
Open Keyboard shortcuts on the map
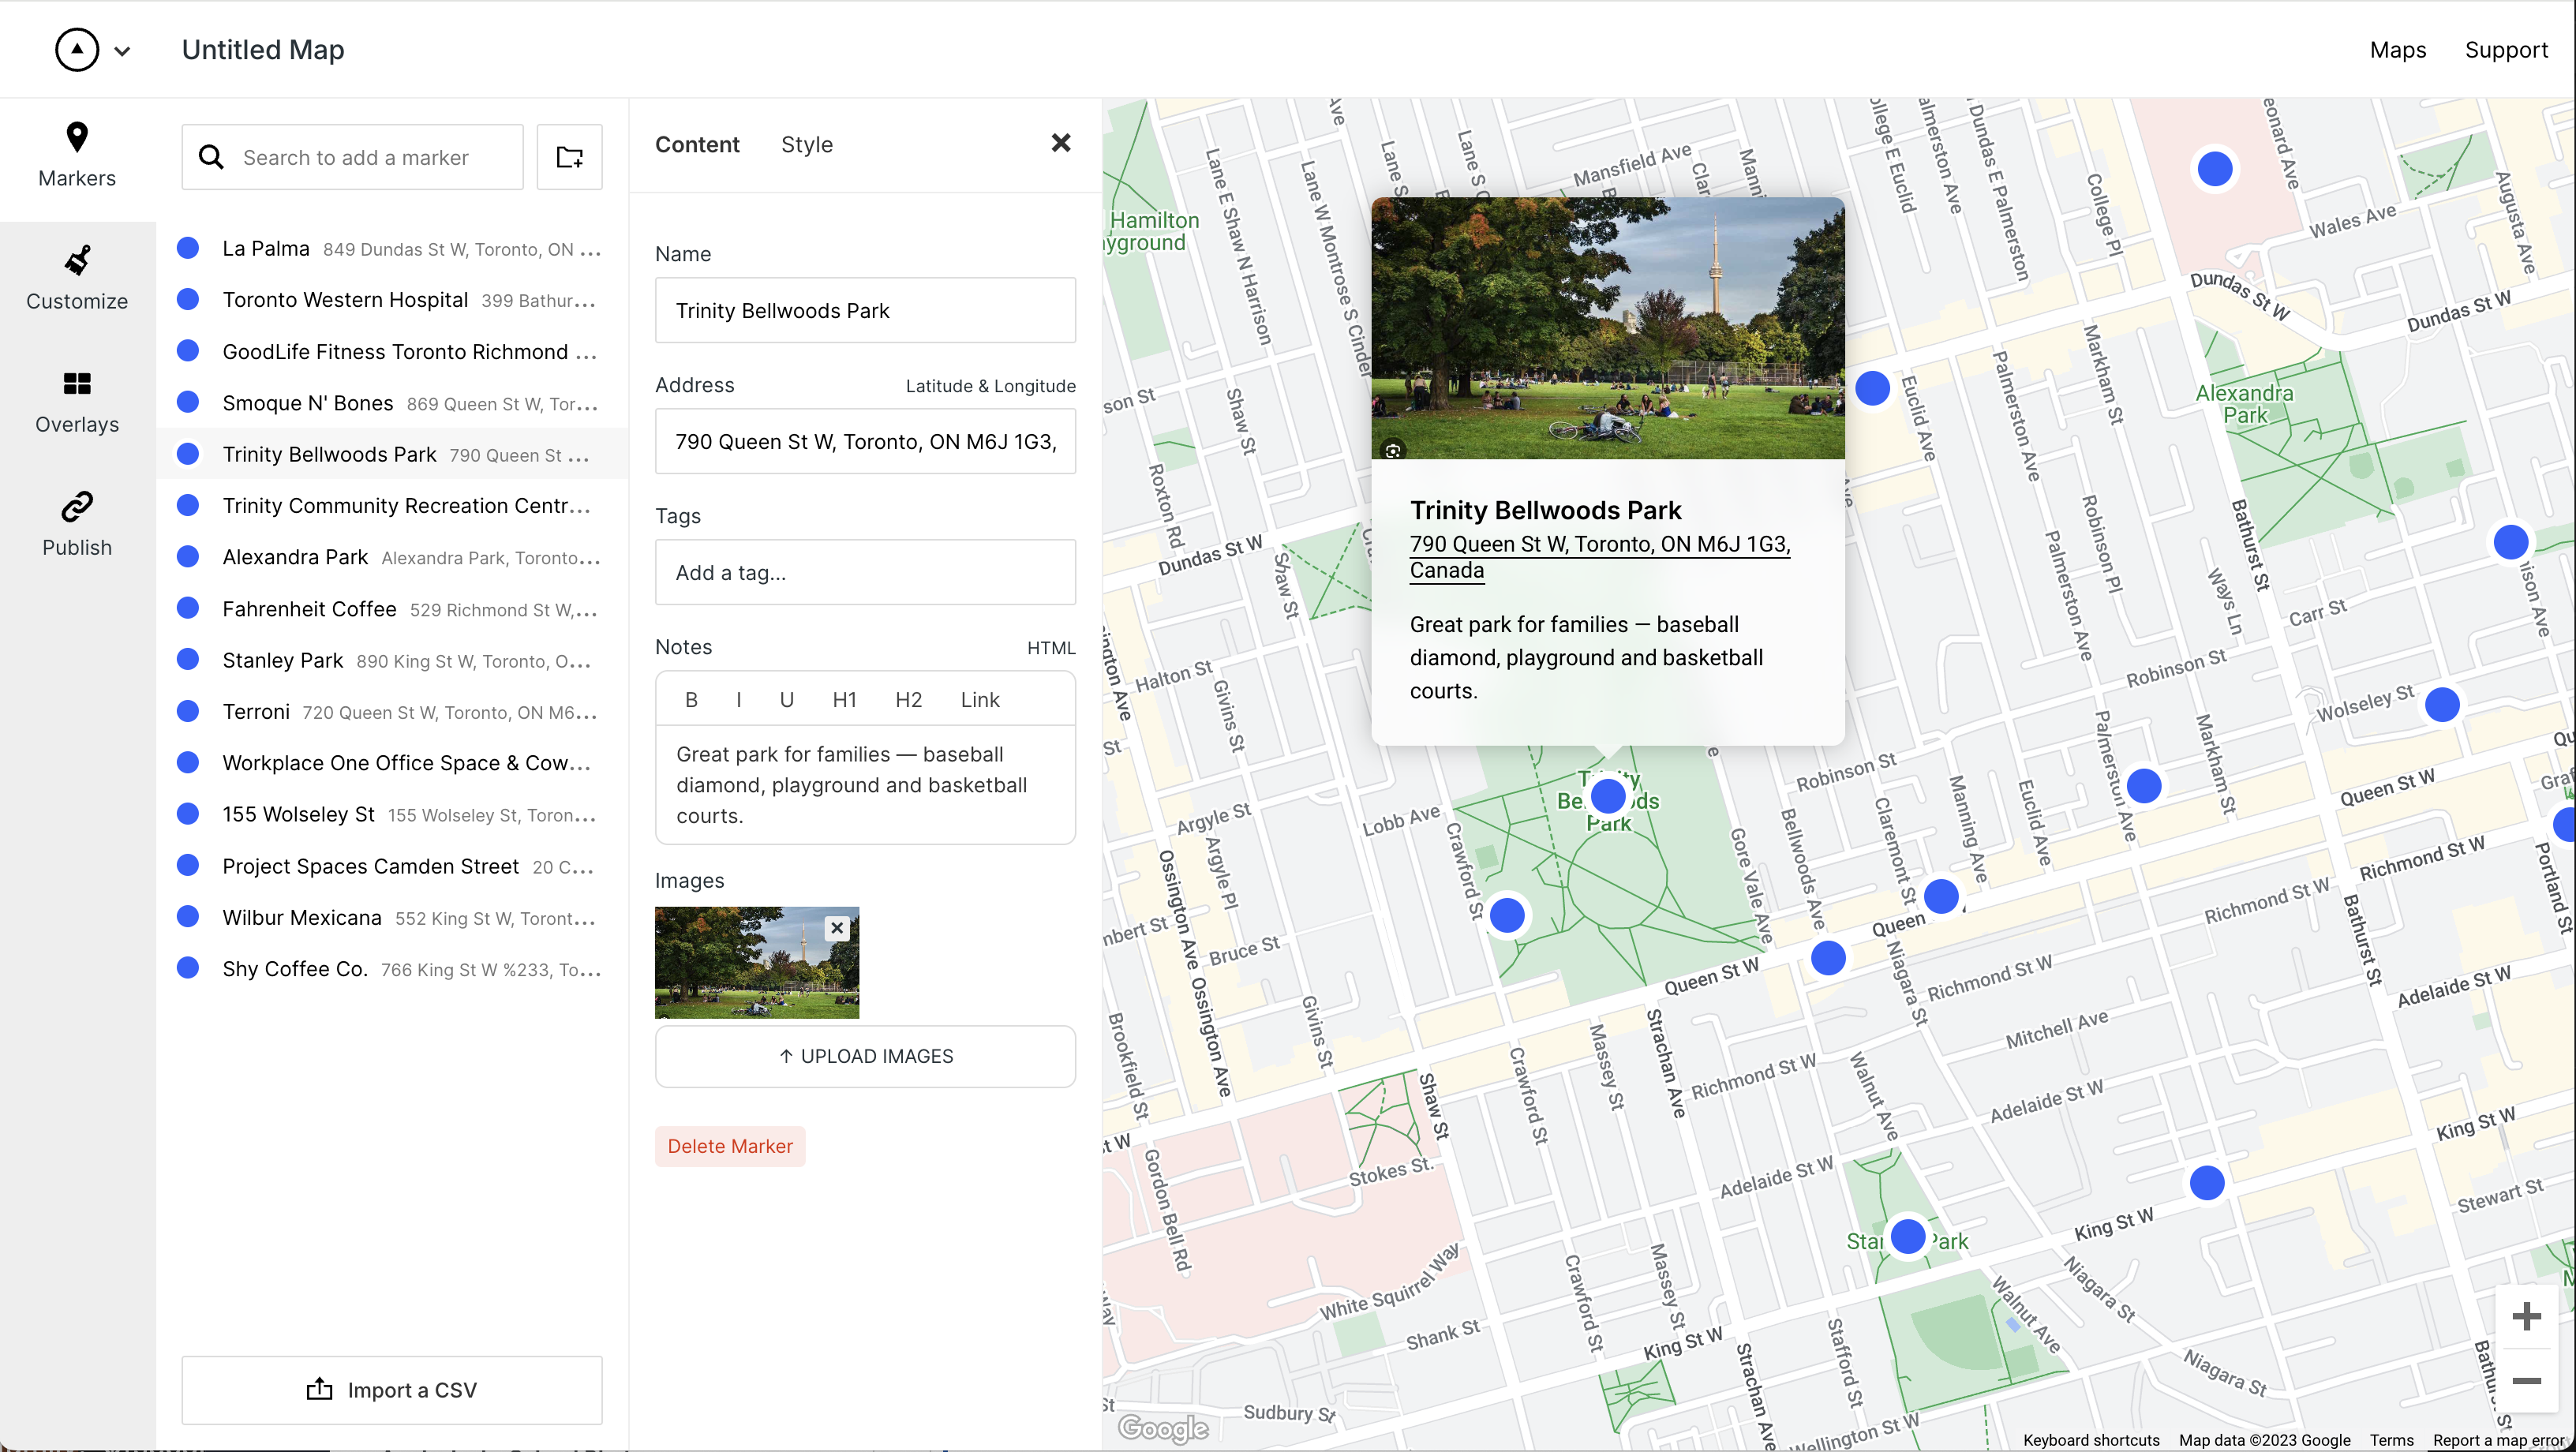pyautogui.click(x=2091, y=1440)
